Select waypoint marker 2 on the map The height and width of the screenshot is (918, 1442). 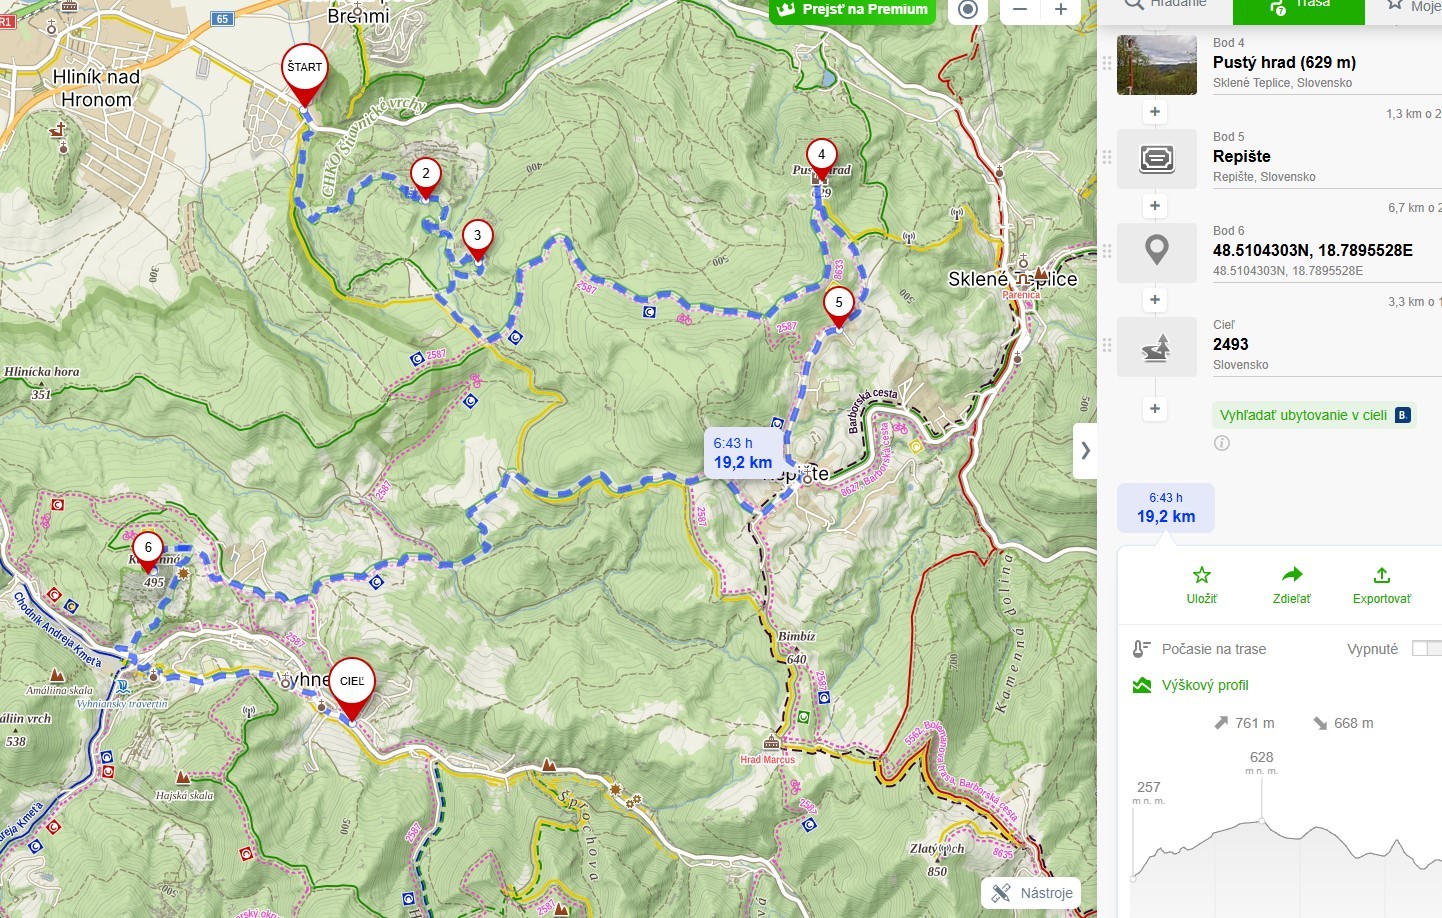coord(425,177)
